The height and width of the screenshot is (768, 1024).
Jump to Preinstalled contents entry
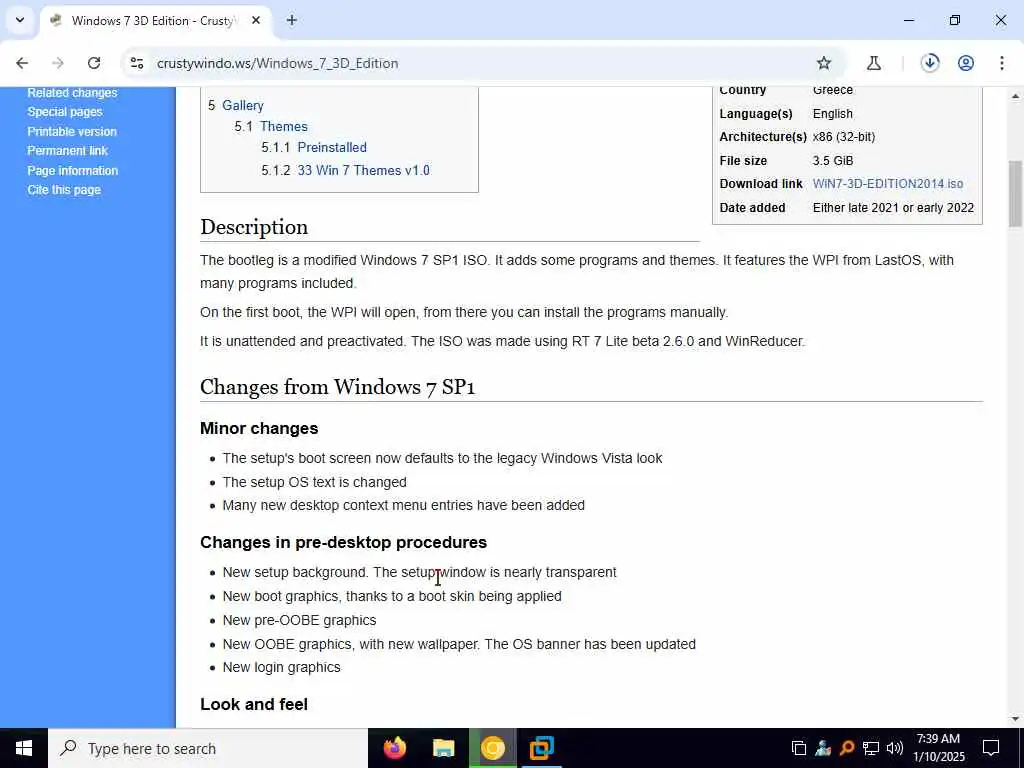pyautogui.click(x=332, y=147)
